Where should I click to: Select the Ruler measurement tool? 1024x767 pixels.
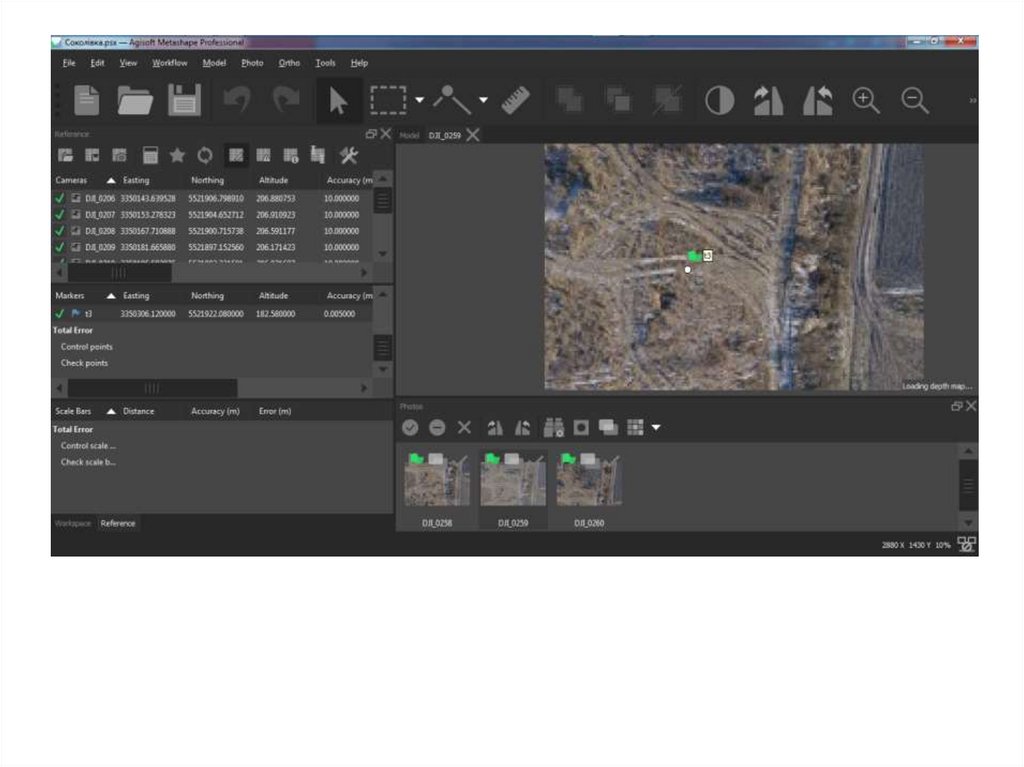click(516, 100)
